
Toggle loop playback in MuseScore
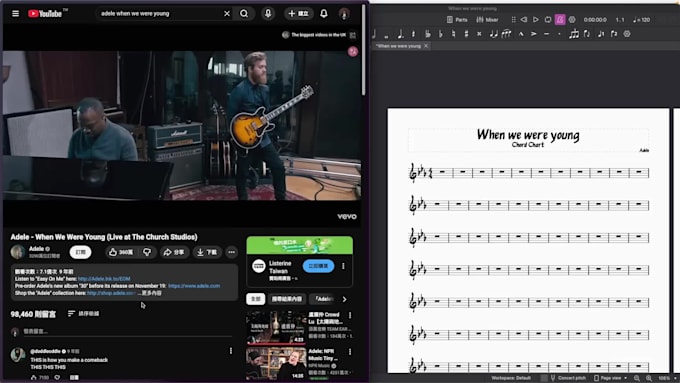tap(548, 20)
